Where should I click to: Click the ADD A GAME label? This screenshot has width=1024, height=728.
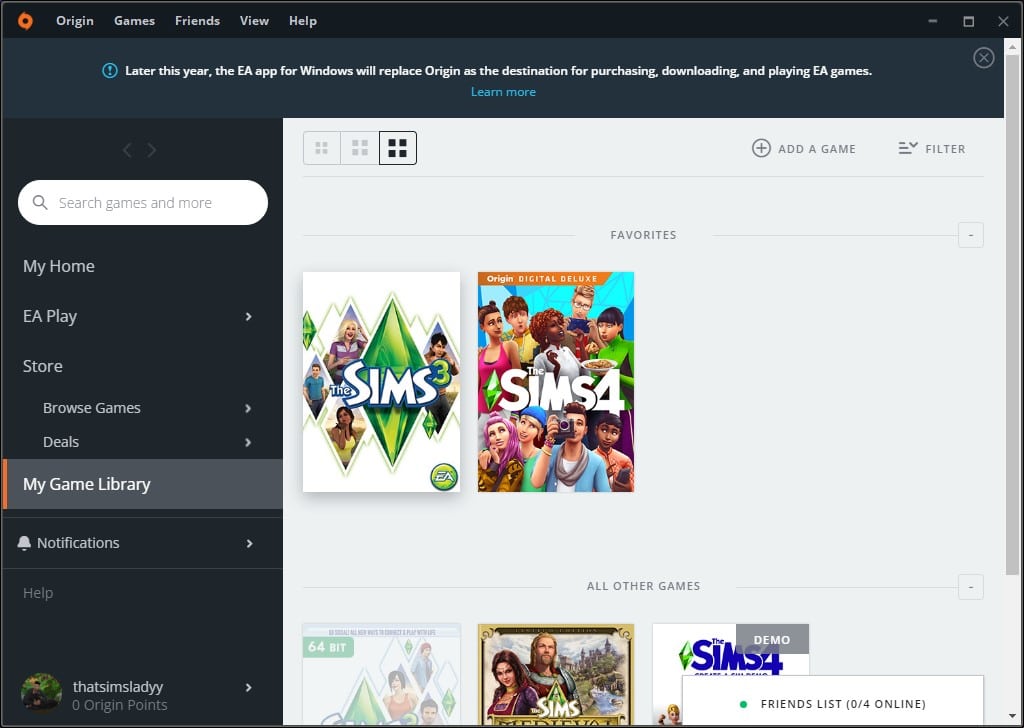(817, 149)
